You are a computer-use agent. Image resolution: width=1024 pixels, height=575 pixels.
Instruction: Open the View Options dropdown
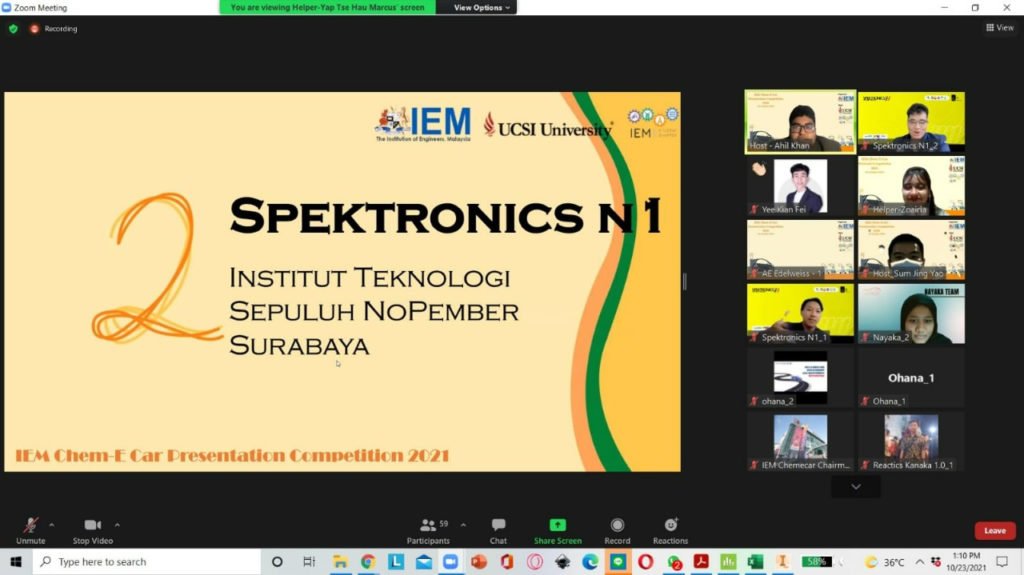coord(481,7)
